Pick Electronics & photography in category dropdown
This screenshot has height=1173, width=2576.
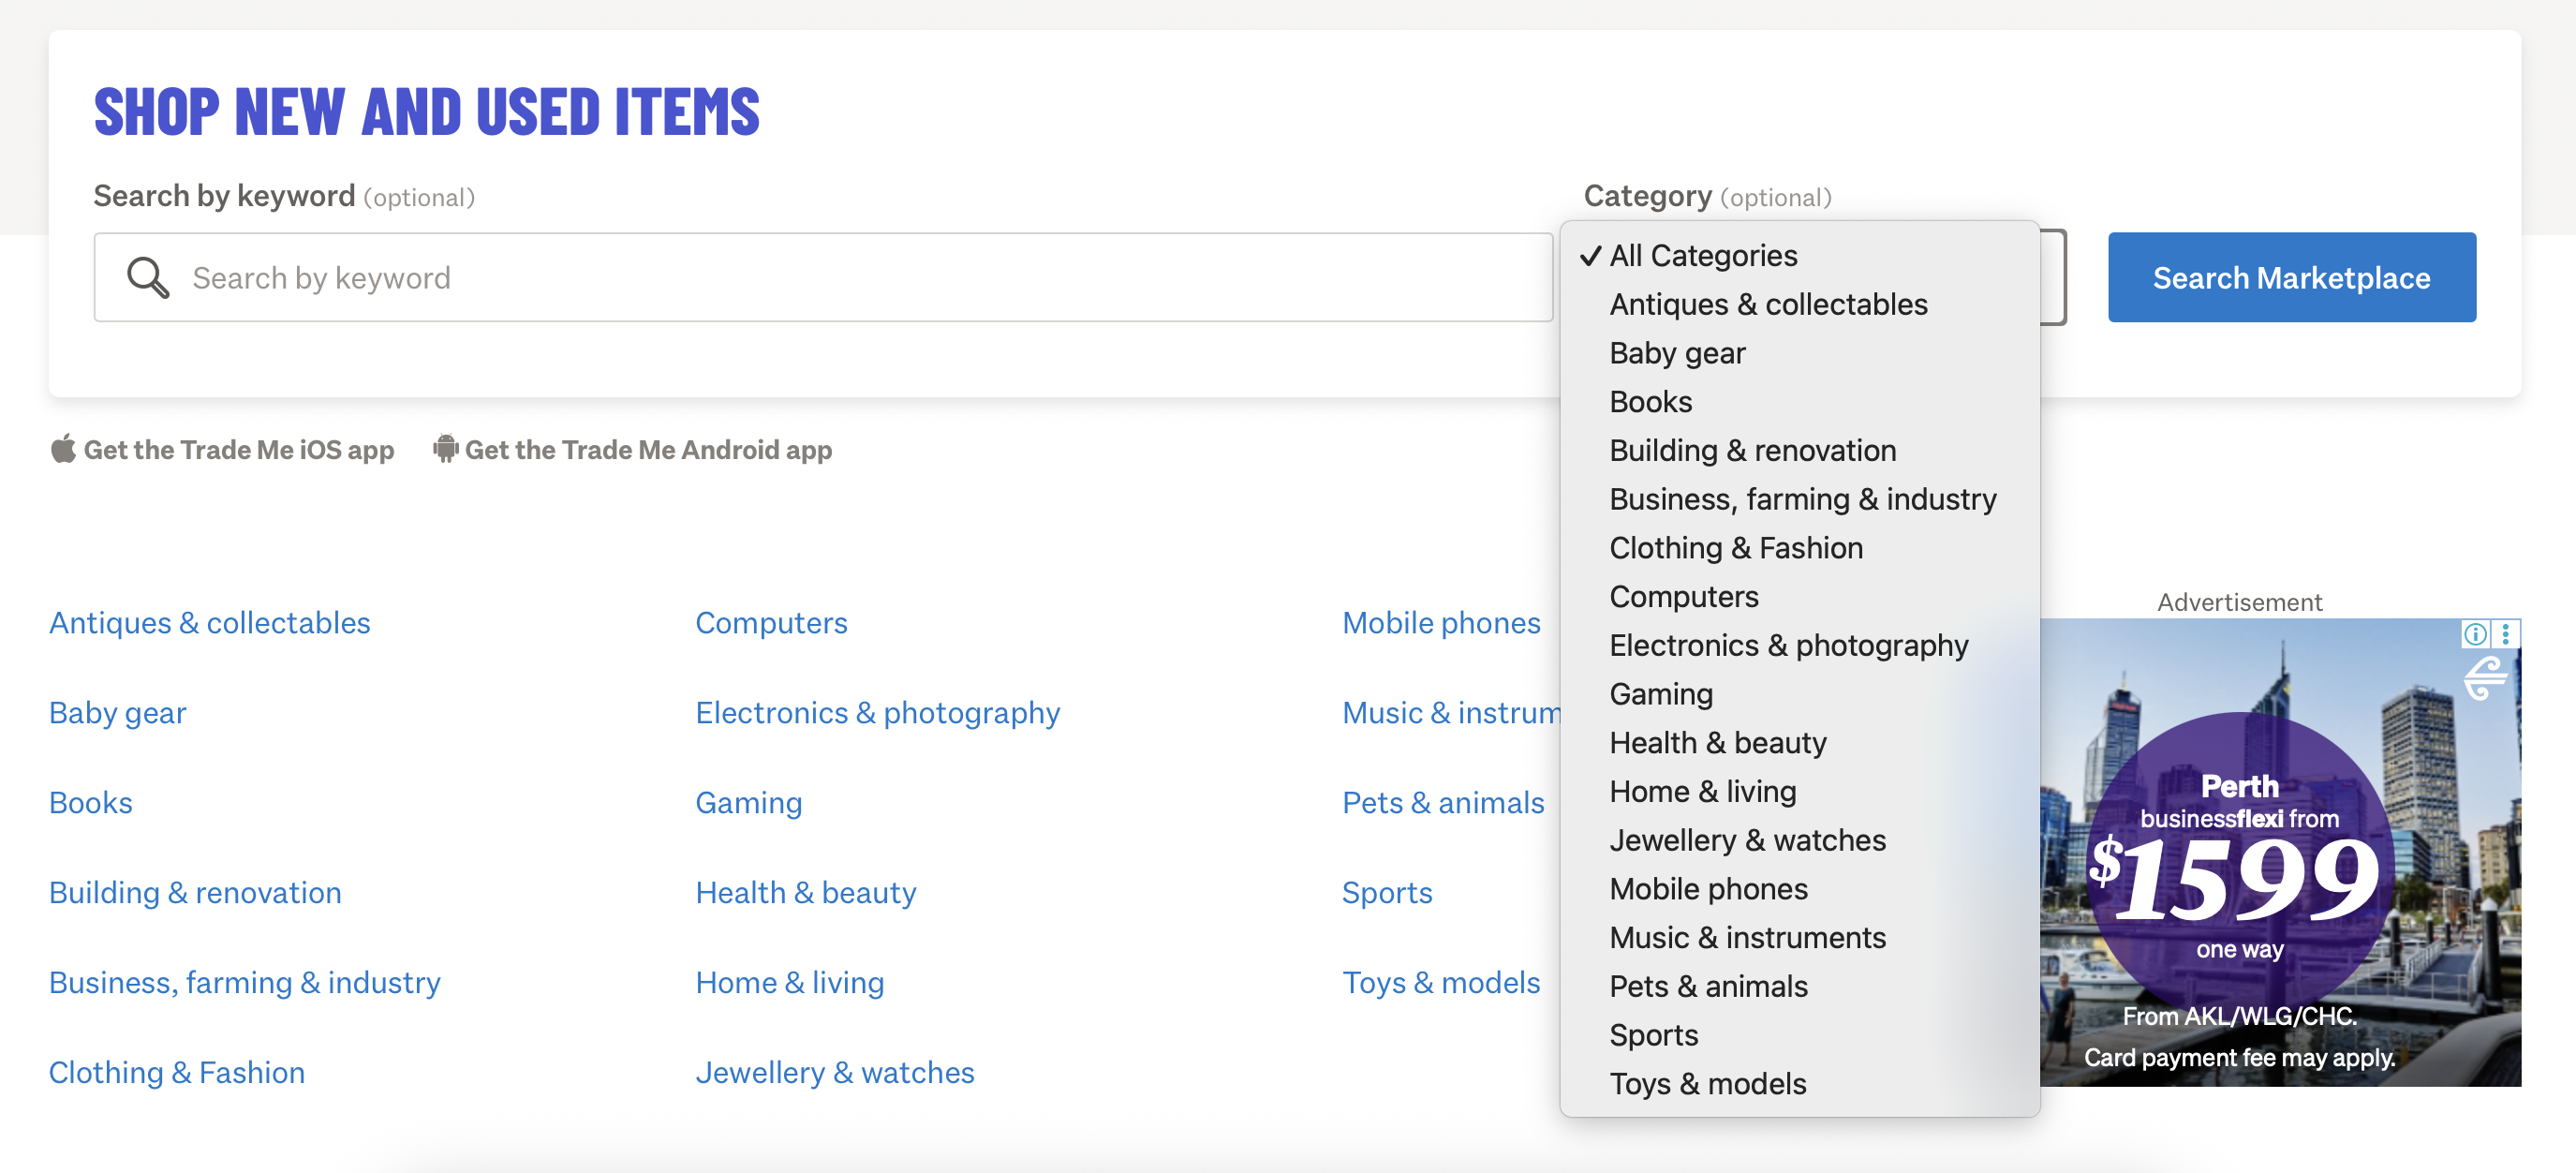coord(1788,645)
